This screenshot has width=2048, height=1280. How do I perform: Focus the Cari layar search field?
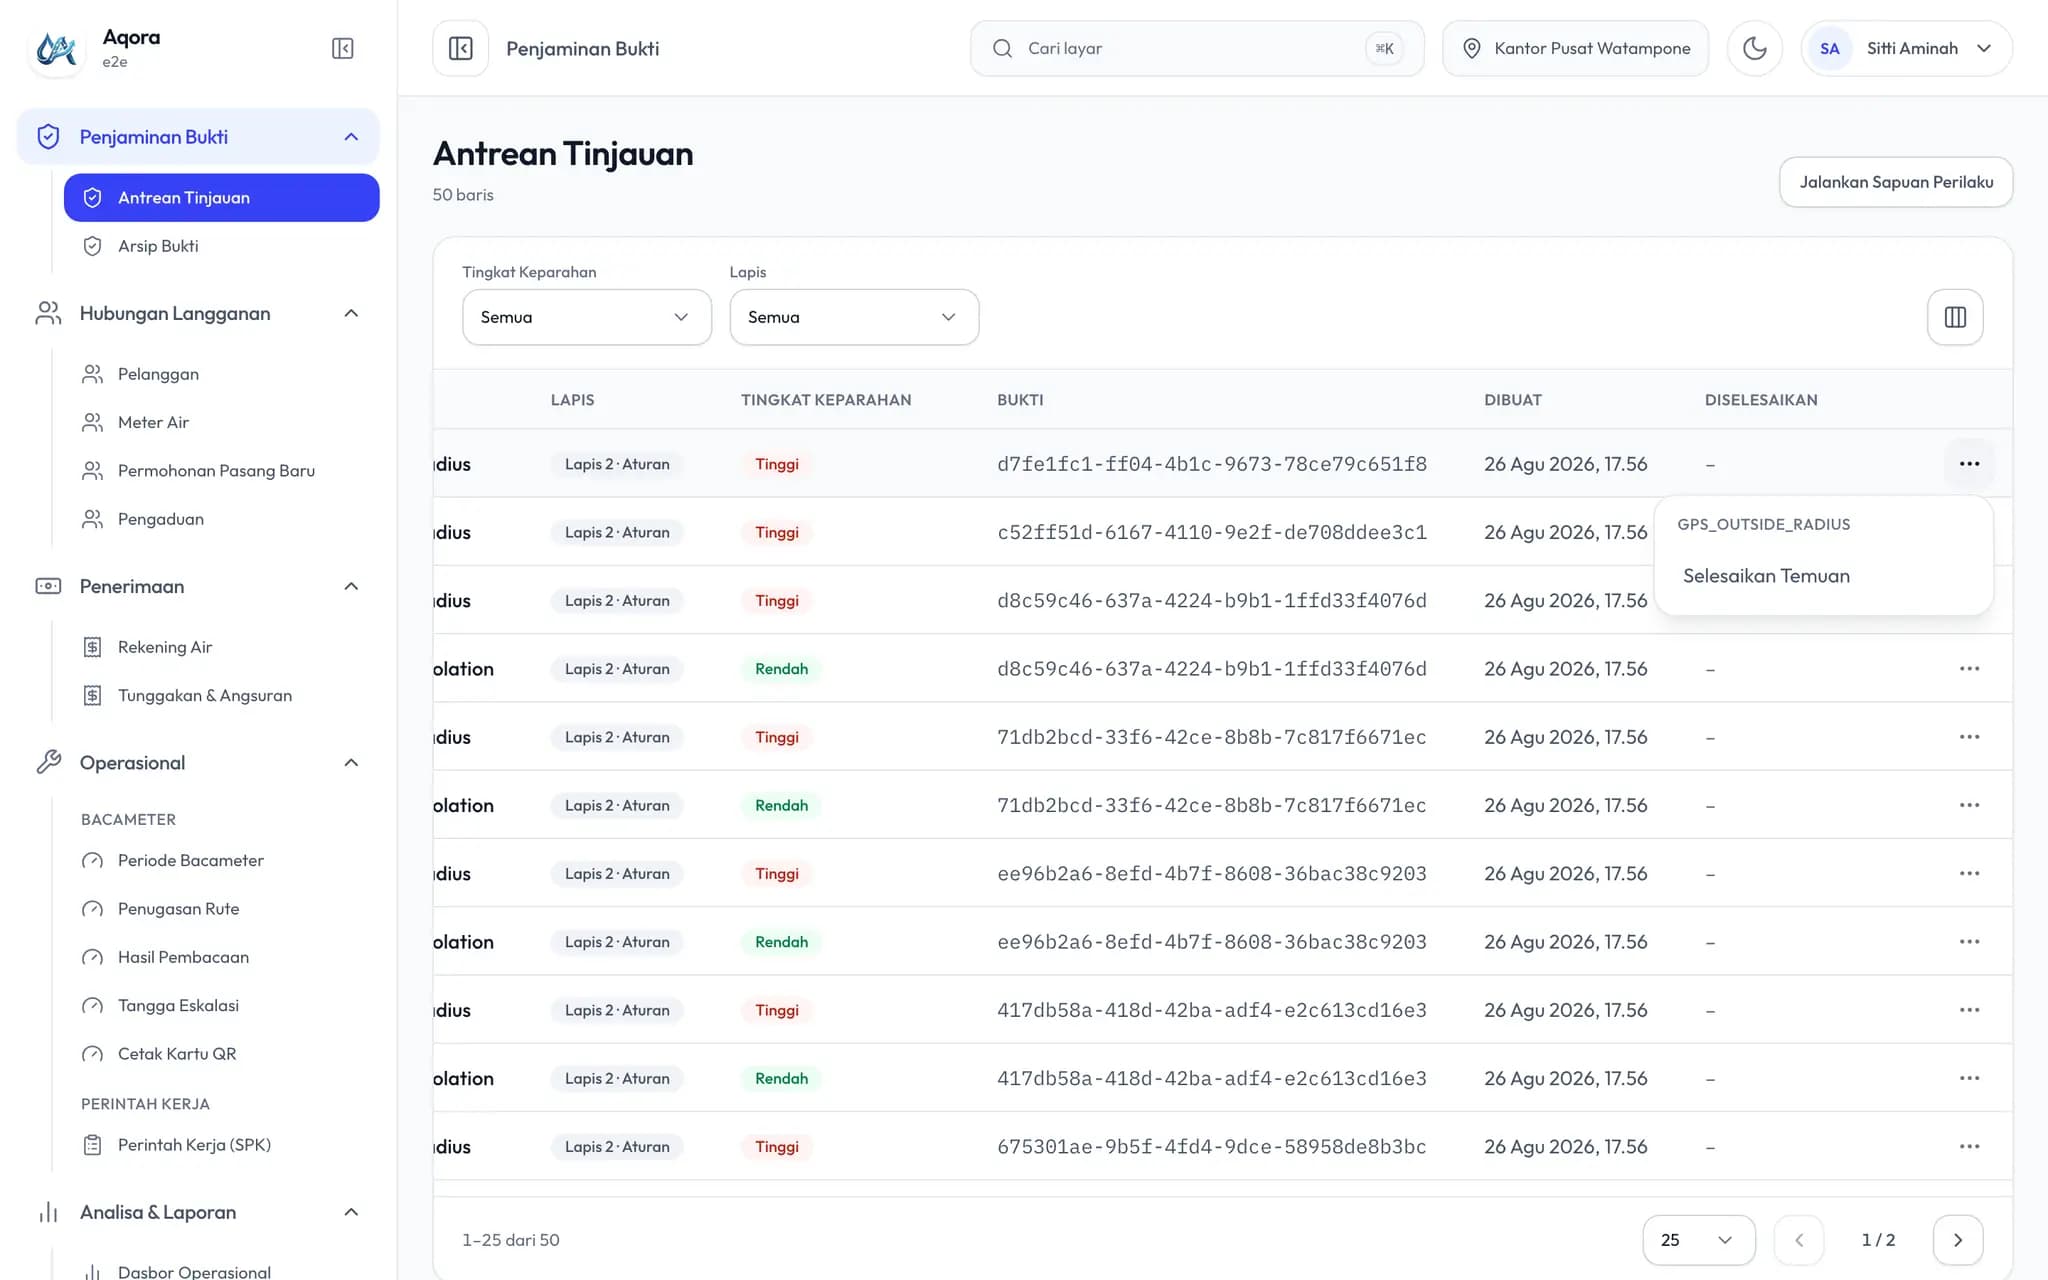point(1197,48)
